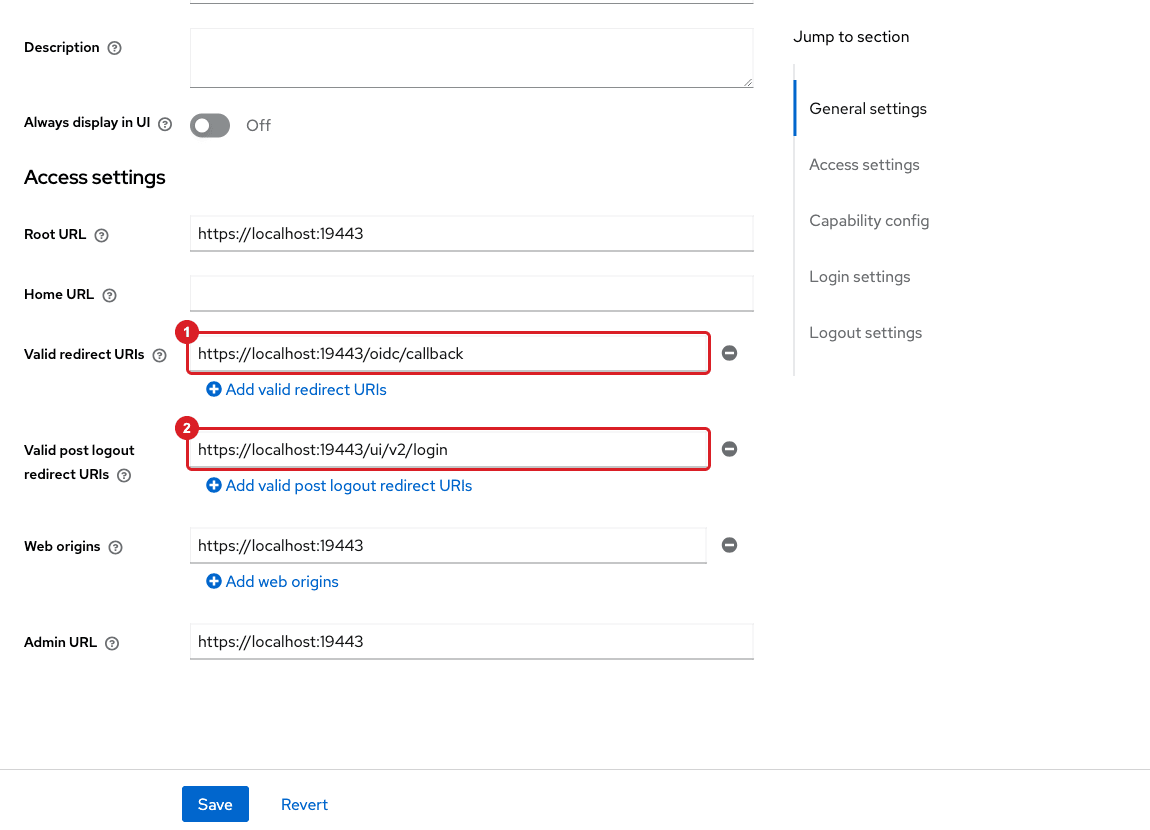
Task: Remove the ui/v2/login post logout URI
Action: (x=729, y=449)
